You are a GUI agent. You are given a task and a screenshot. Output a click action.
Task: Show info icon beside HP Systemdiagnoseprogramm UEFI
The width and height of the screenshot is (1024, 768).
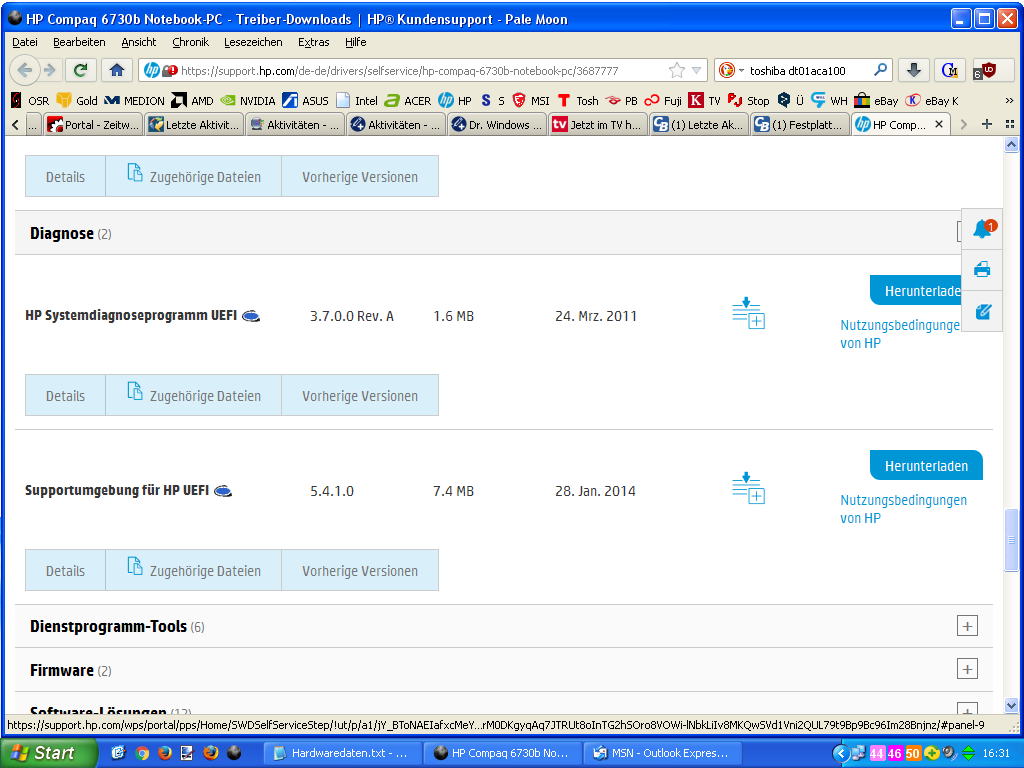[251, 317]
